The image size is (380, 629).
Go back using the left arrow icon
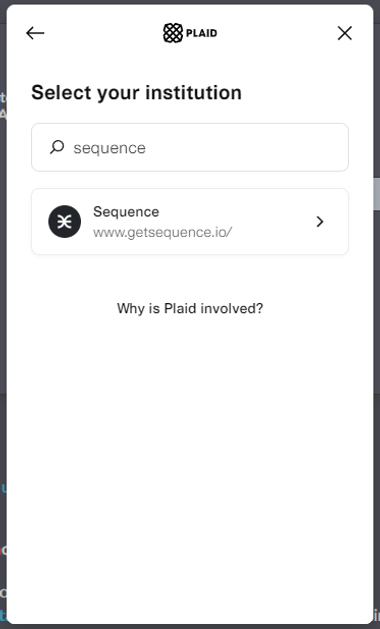(35, 33)
